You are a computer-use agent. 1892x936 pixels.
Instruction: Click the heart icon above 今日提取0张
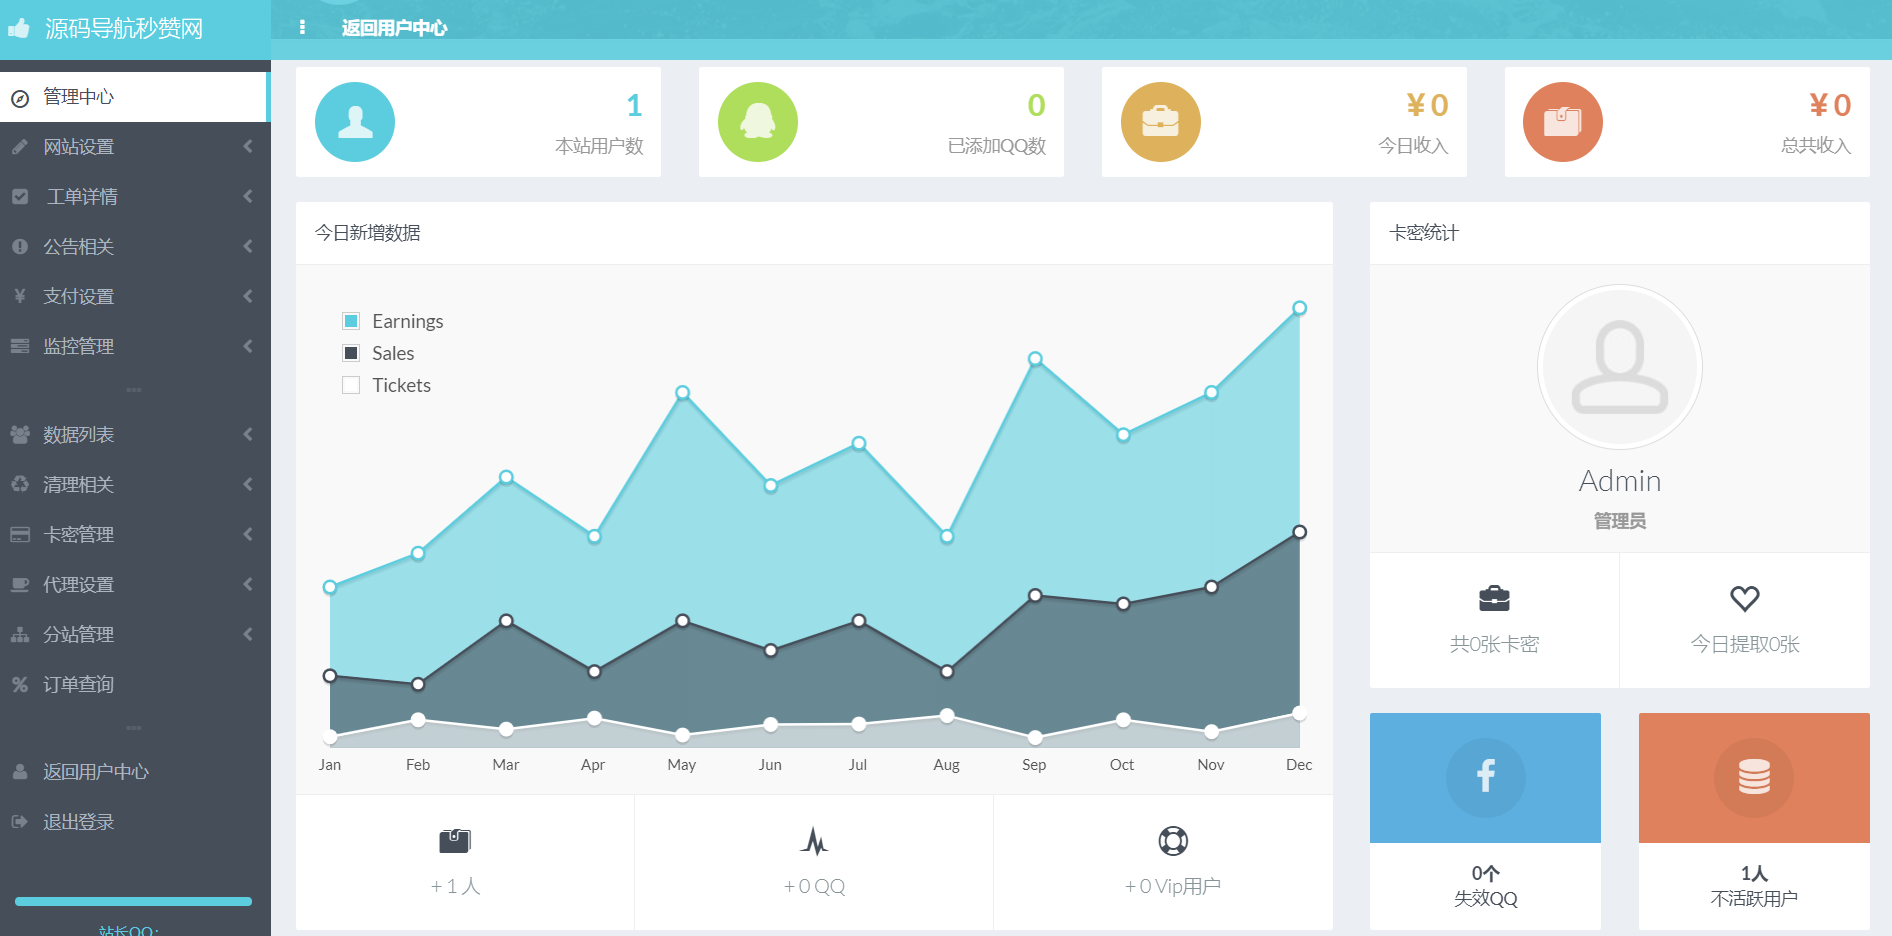pos(1745,598)
